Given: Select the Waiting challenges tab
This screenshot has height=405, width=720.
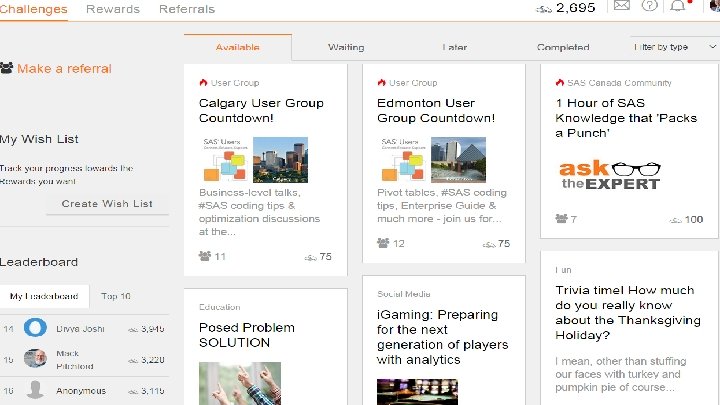Looking at the screenshot, I should pyautogui.click(x=346, y=47).
